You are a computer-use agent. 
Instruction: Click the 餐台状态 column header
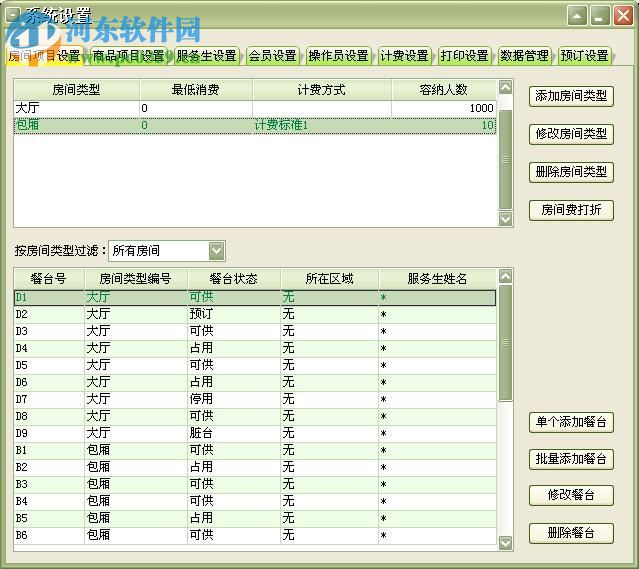(234, 279)
